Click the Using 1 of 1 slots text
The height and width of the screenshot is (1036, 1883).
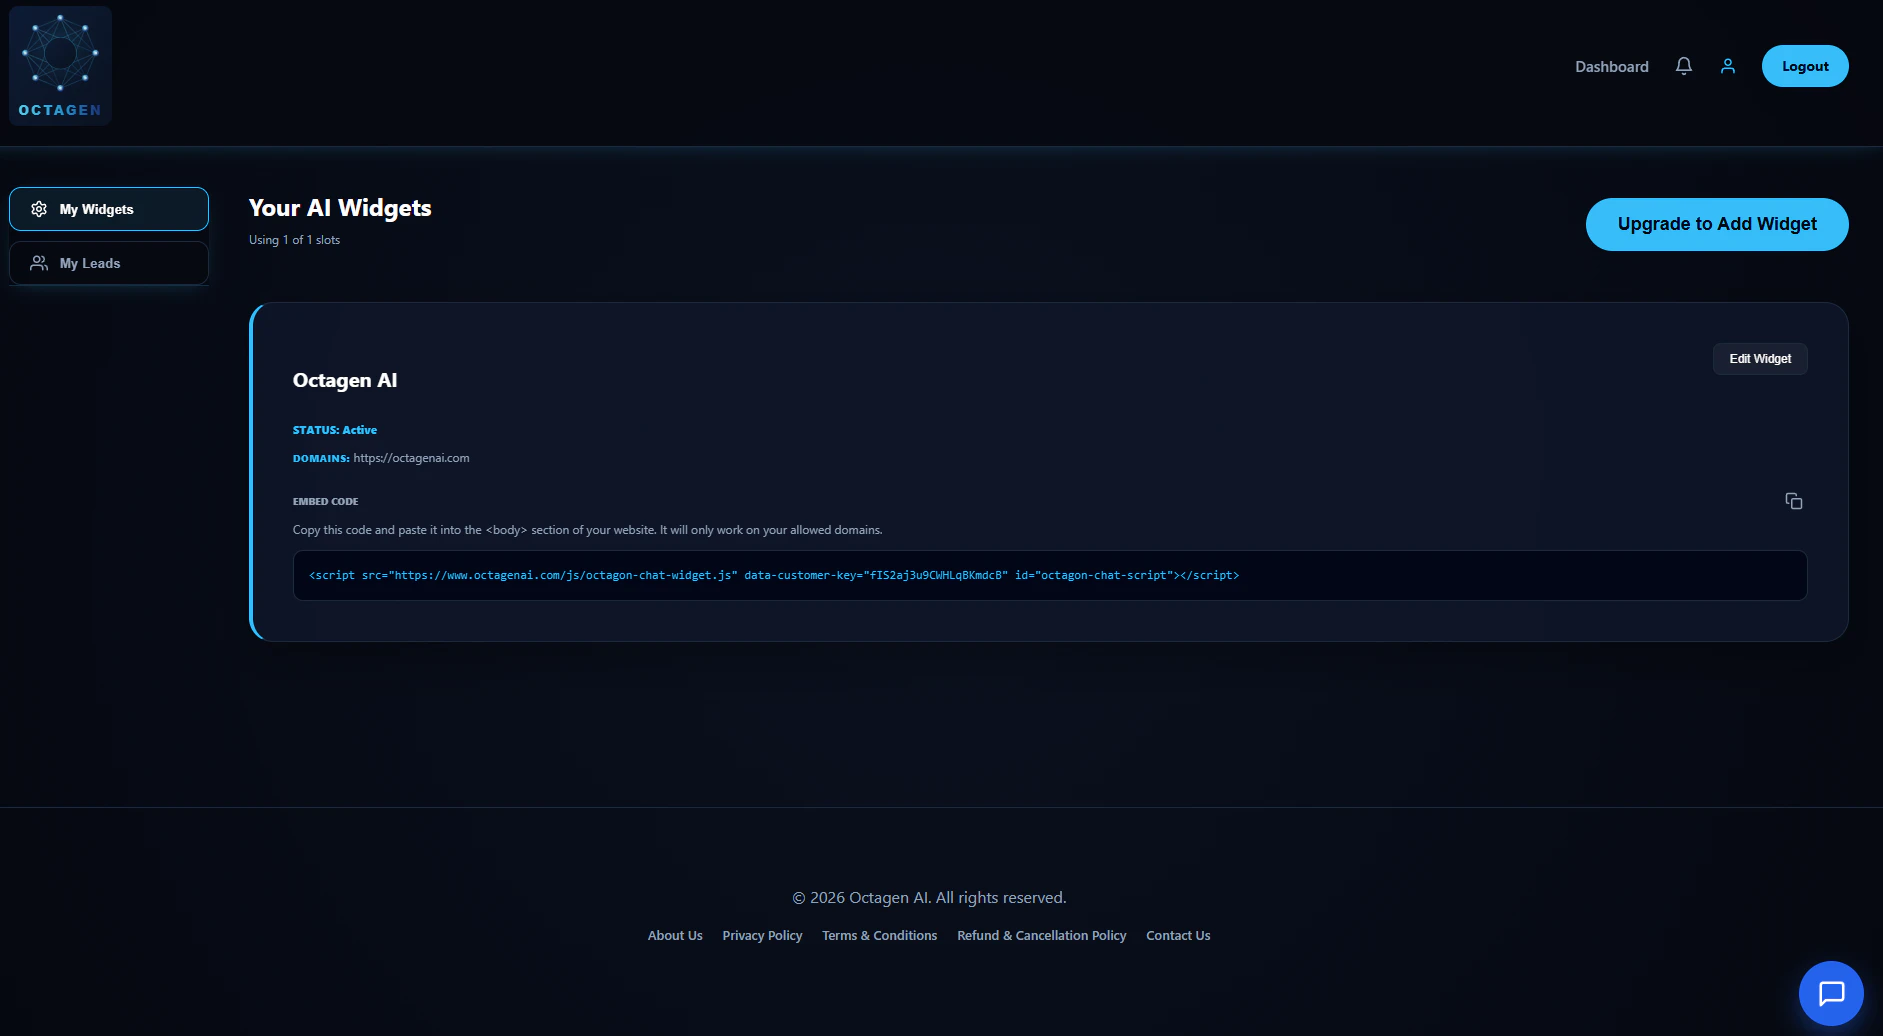[x=294, y=240]
